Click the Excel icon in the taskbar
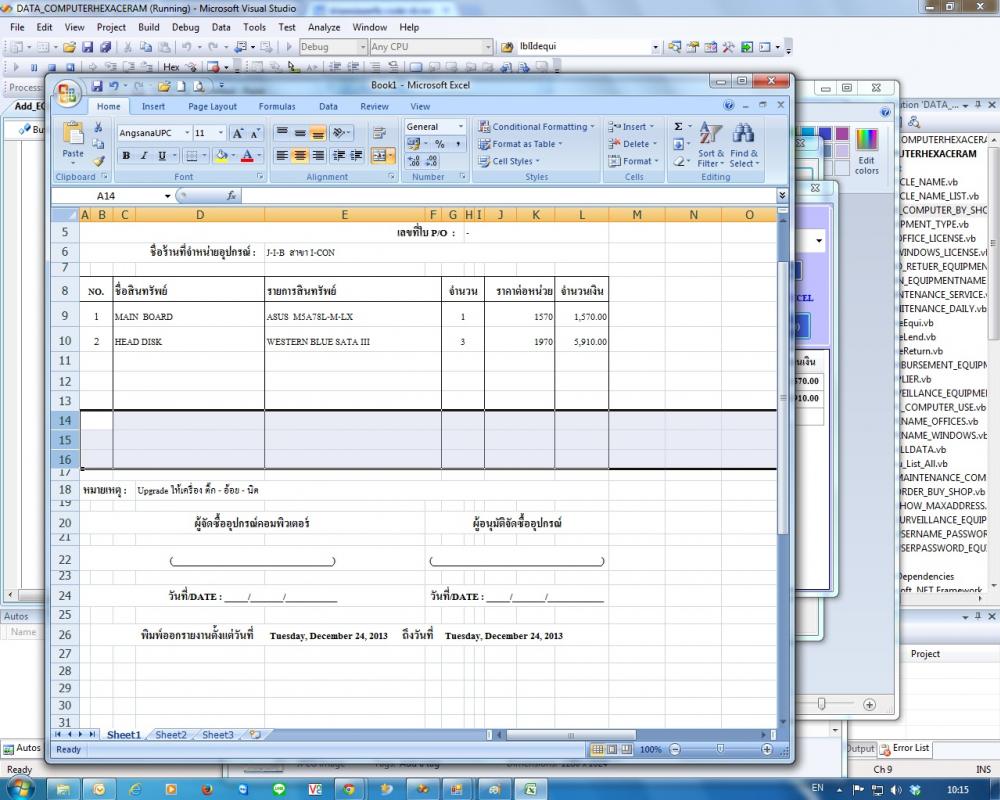Image resolution: width=1000 pixels, height=800 pixels. tap(530, 789)
